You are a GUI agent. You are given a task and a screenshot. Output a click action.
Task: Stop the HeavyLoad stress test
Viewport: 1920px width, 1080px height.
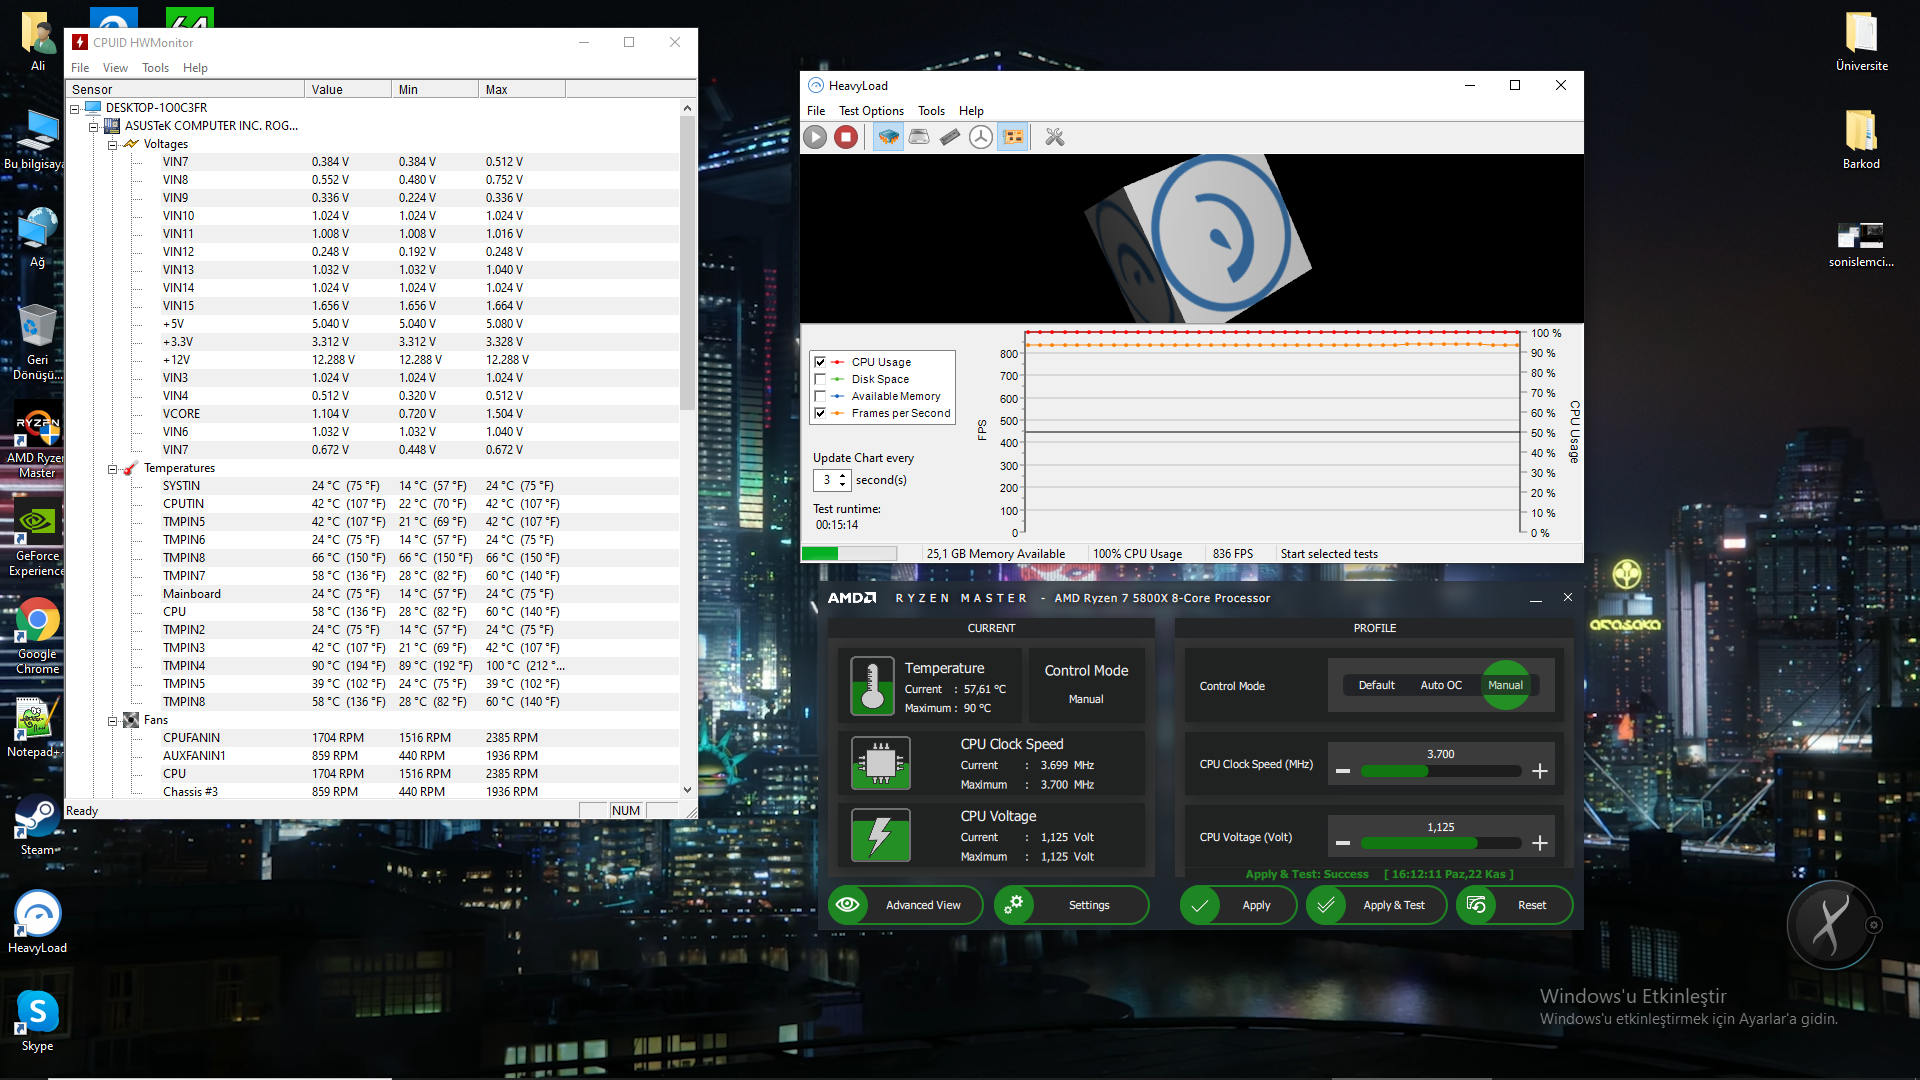[x=846, y=137]
